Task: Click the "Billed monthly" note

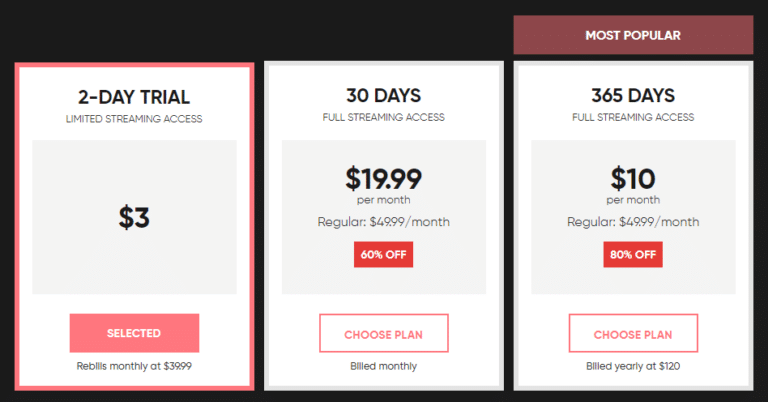Action: click(x=383, y=366)
